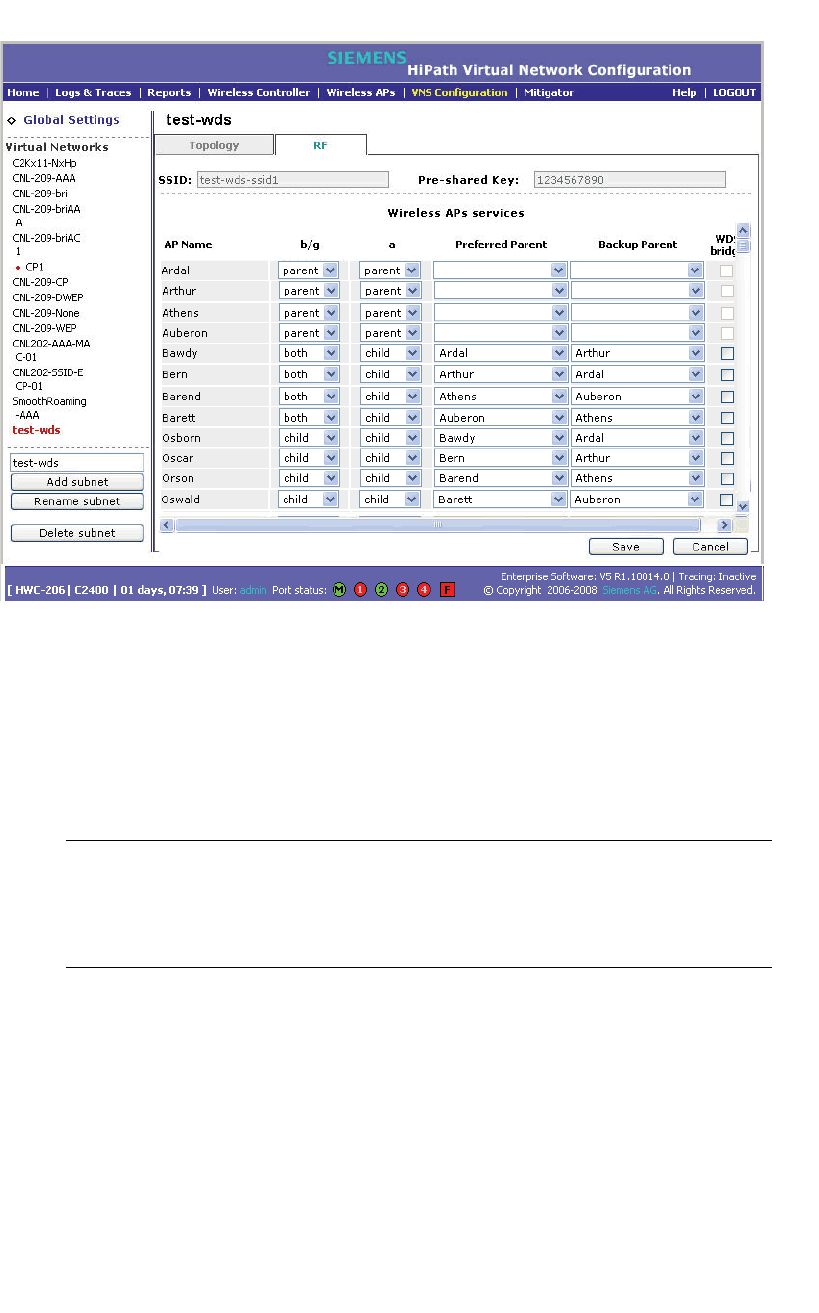The image size is (819, 1313).
Task: Tick WDS bridge checkbox for Osborn
Action: coord(727,438)
